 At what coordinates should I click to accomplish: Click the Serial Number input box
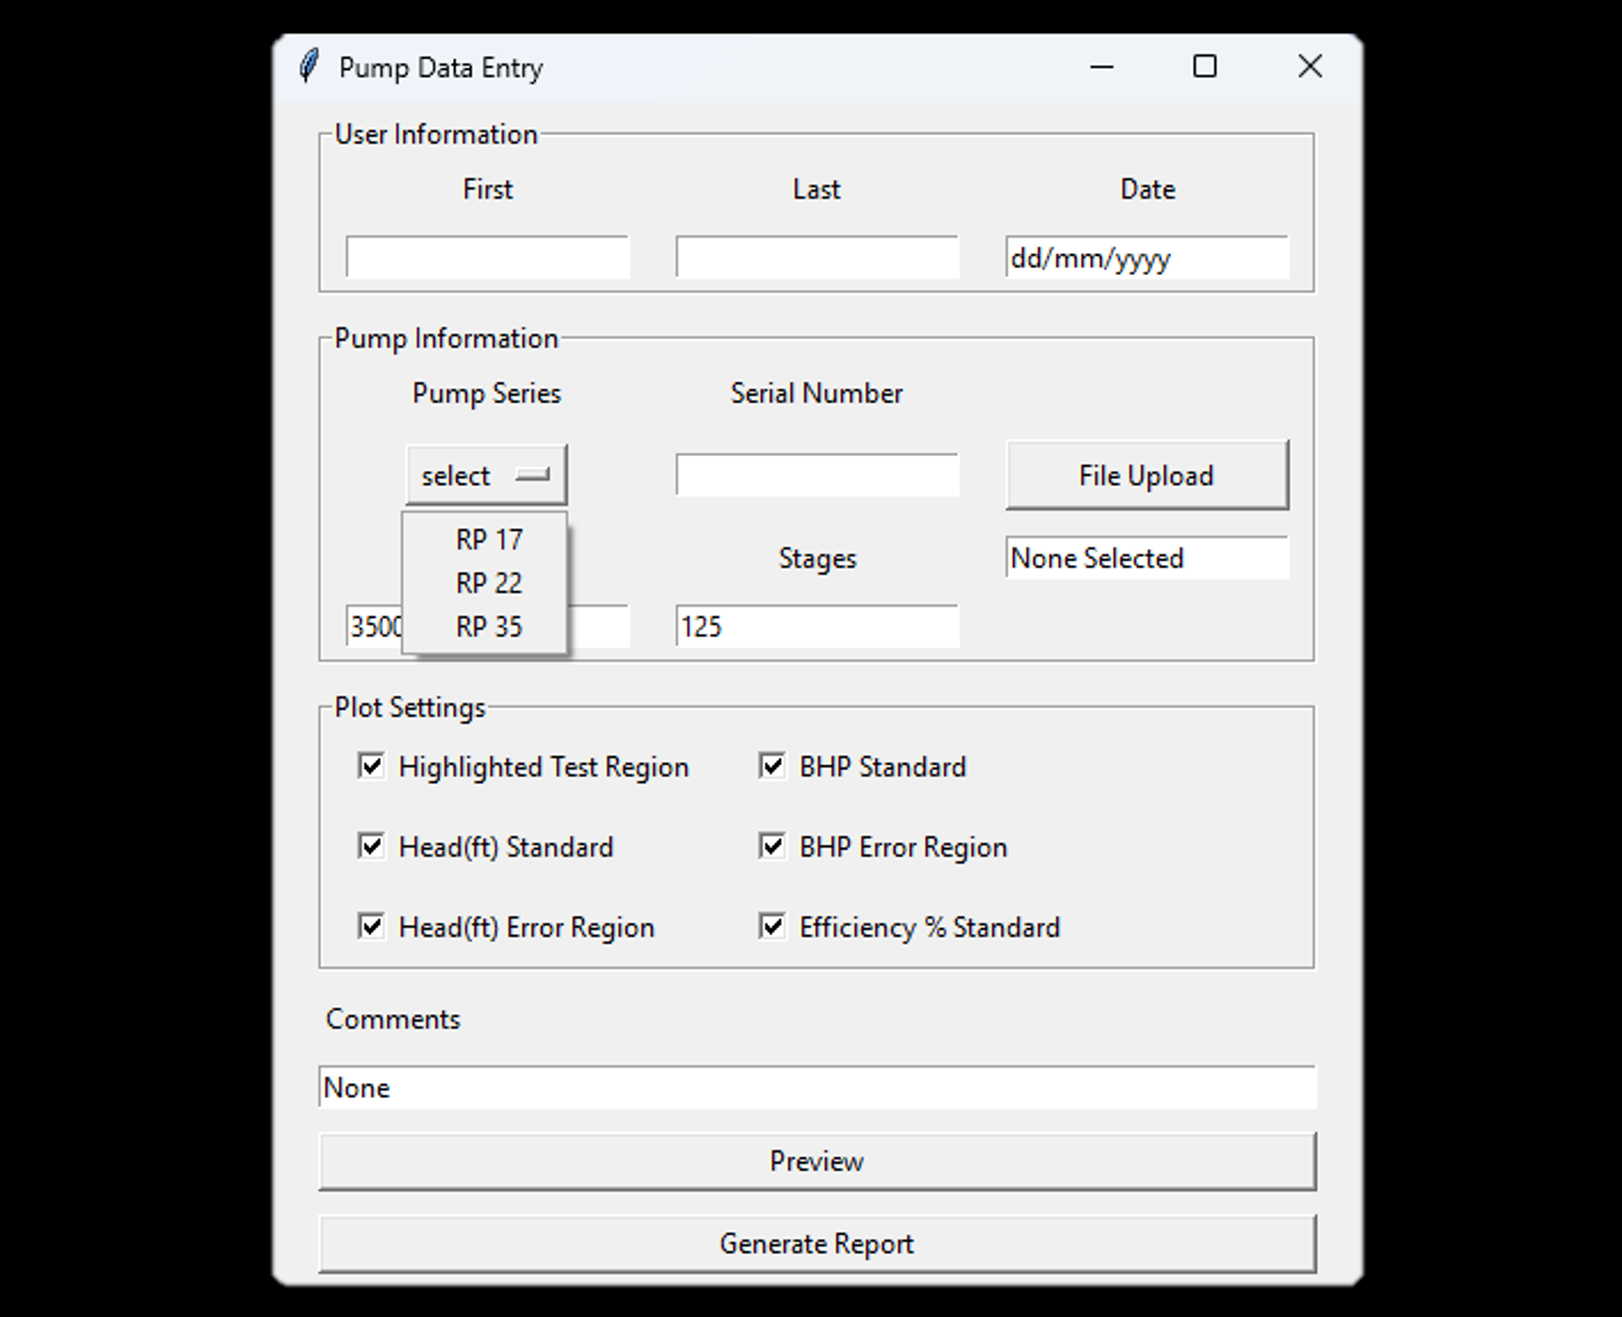pos(816,474)
